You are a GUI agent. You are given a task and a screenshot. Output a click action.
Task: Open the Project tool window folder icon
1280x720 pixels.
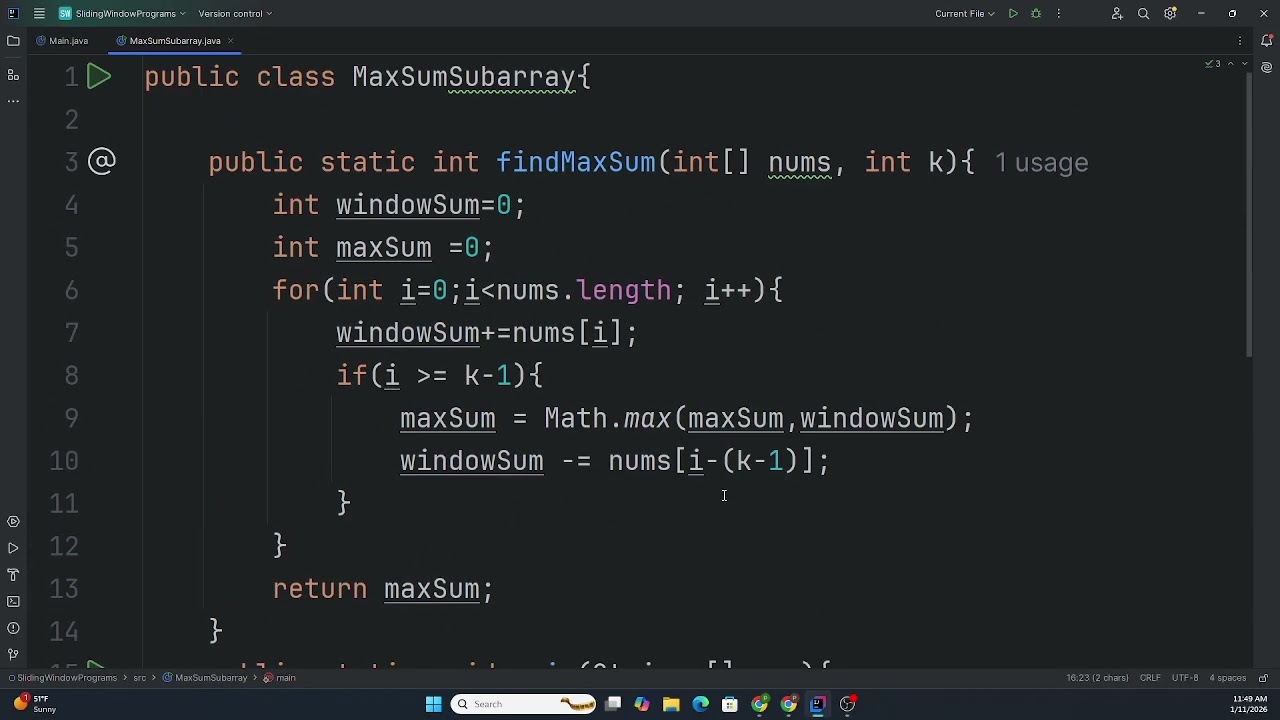click(x=13, y=41)
